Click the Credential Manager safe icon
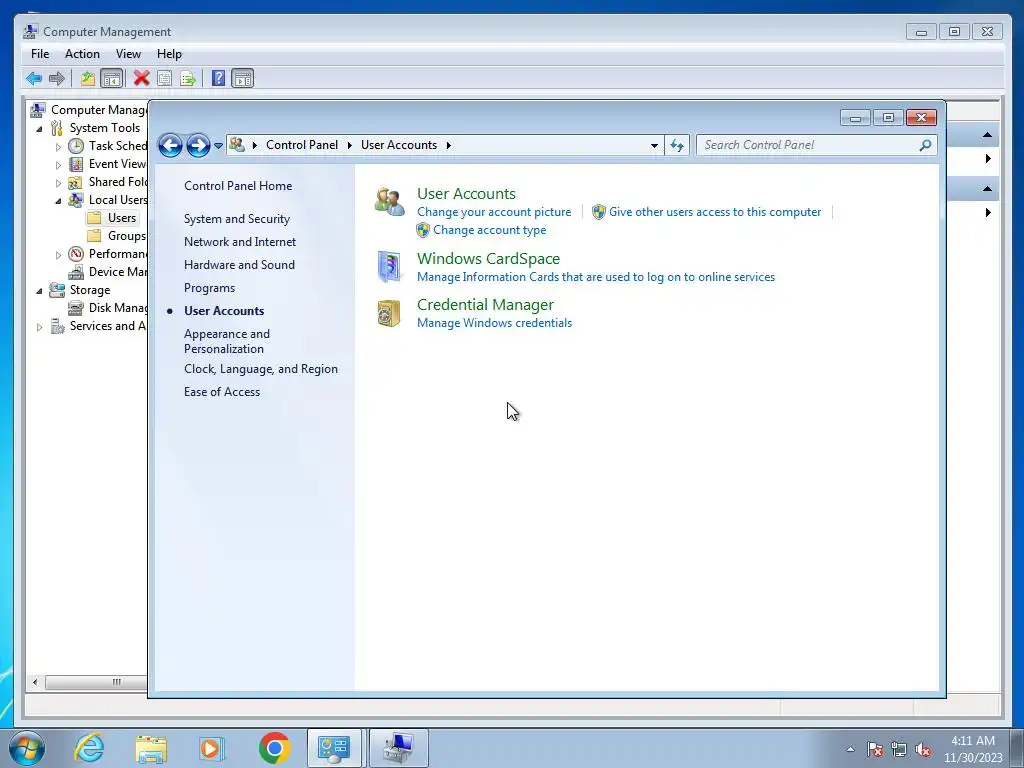Screen dimensions: 1024x768 (x=389, y=313)
